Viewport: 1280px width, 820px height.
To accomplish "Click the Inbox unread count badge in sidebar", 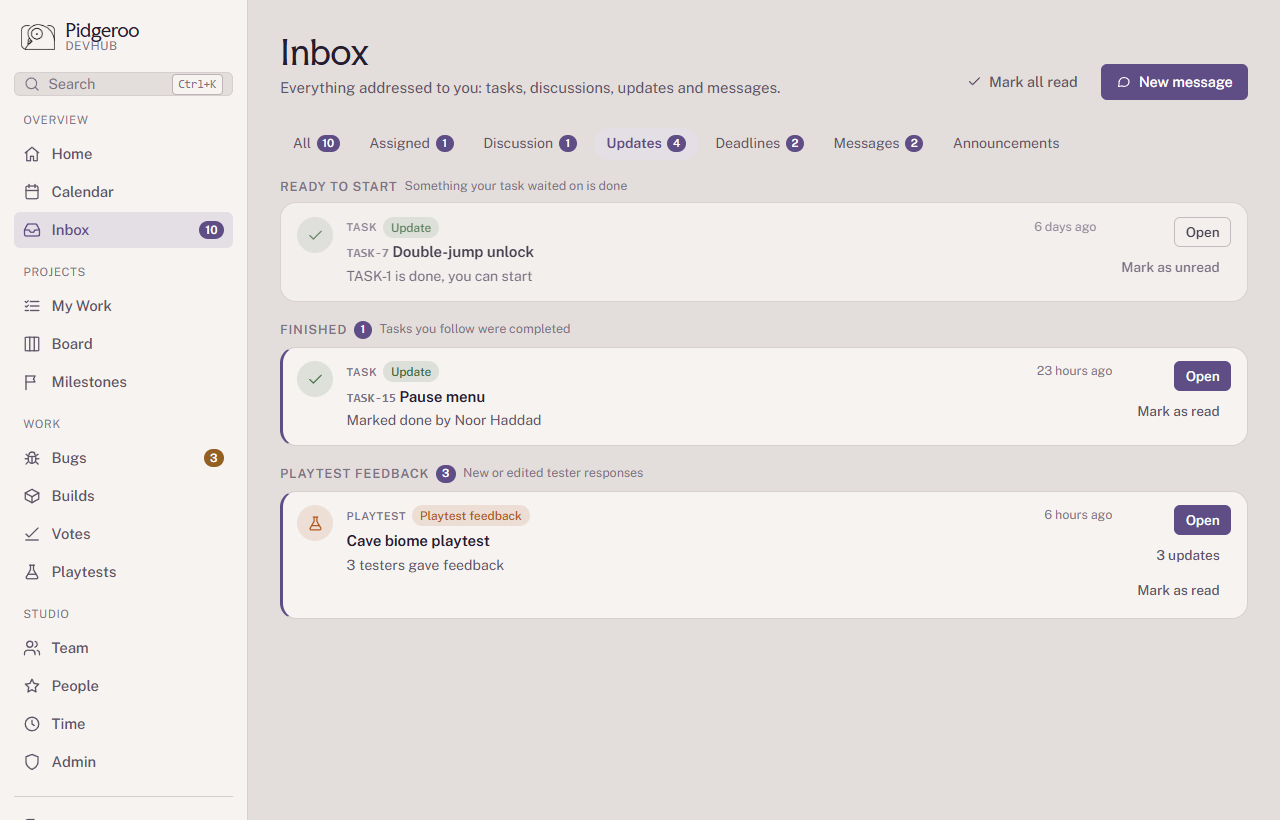I will tap(211, 230).
